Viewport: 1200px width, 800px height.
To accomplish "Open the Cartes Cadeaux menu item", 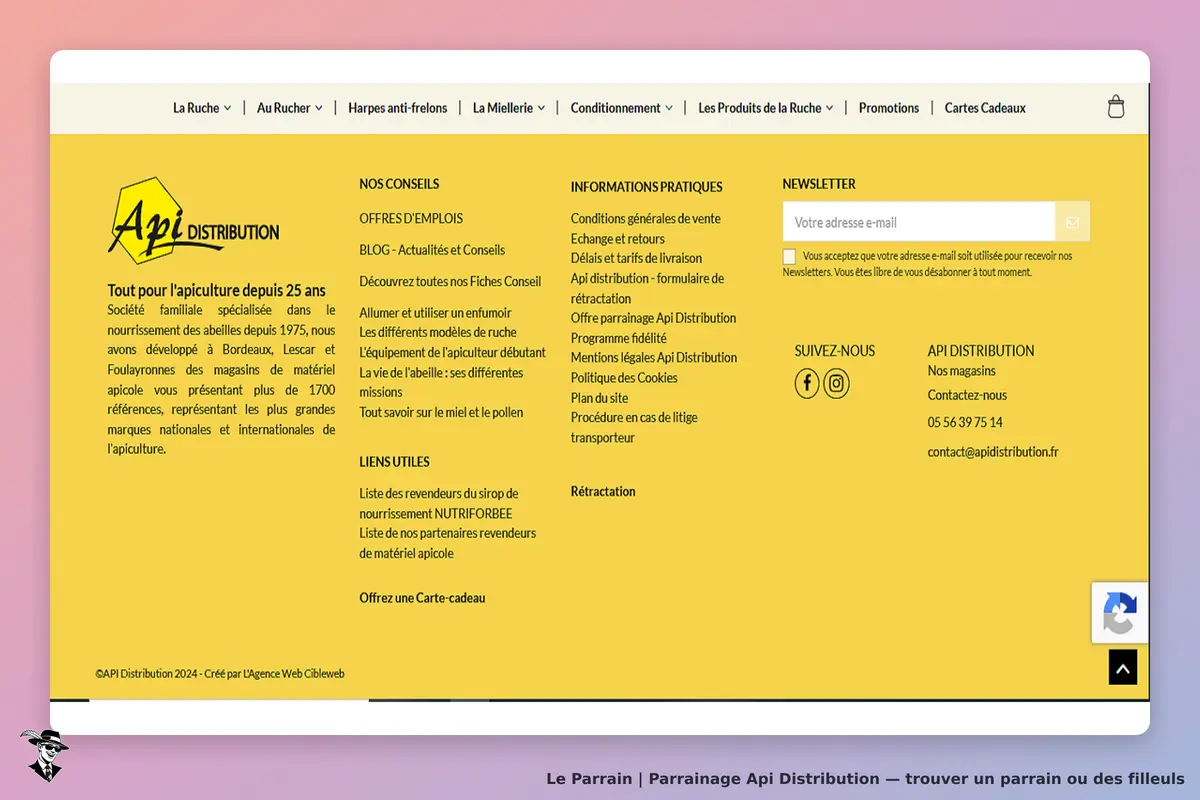I will click(985, 108).
